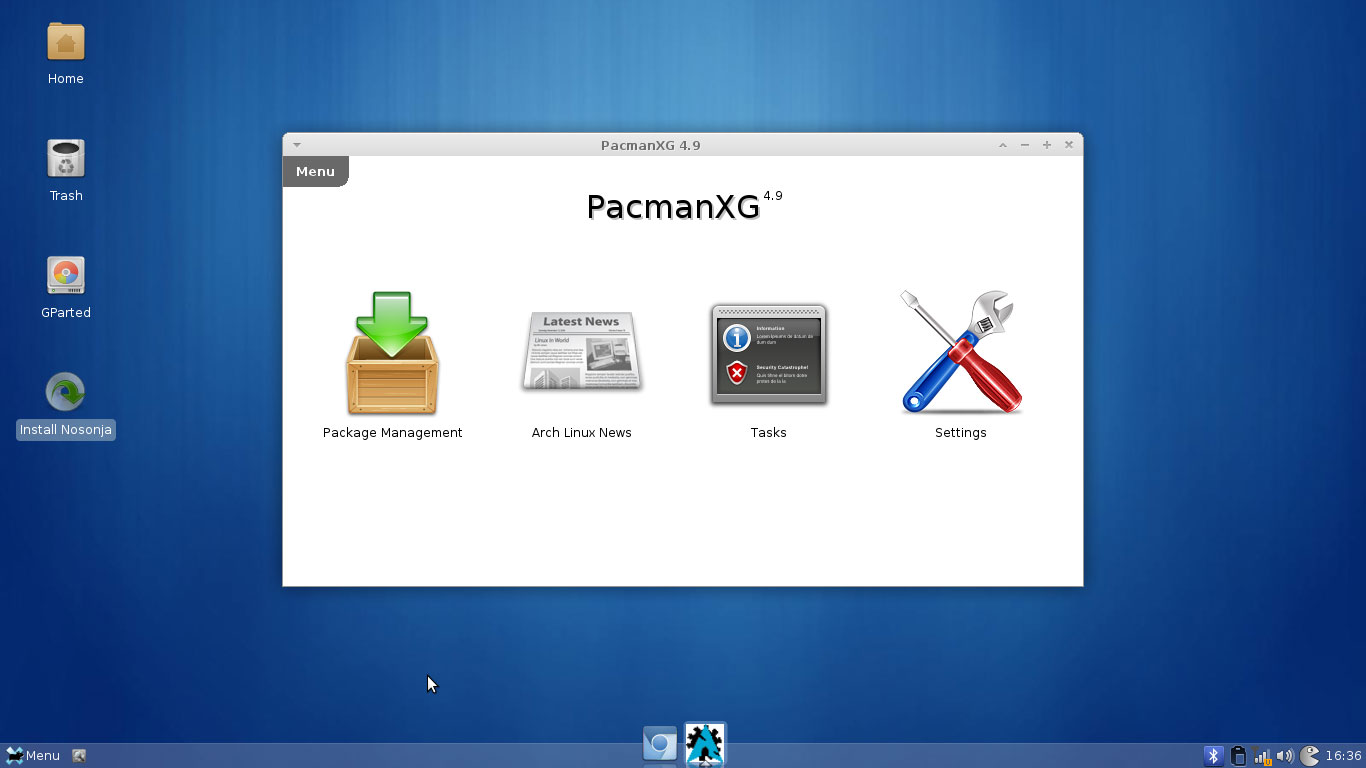Click the clock showing 16:36
Viewport: 1366px width, 768px height.
[1343, 756]
